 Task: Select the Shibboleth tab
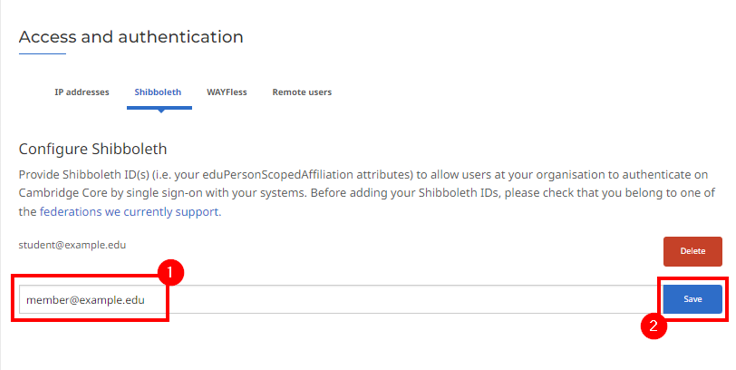pos(158,92)
